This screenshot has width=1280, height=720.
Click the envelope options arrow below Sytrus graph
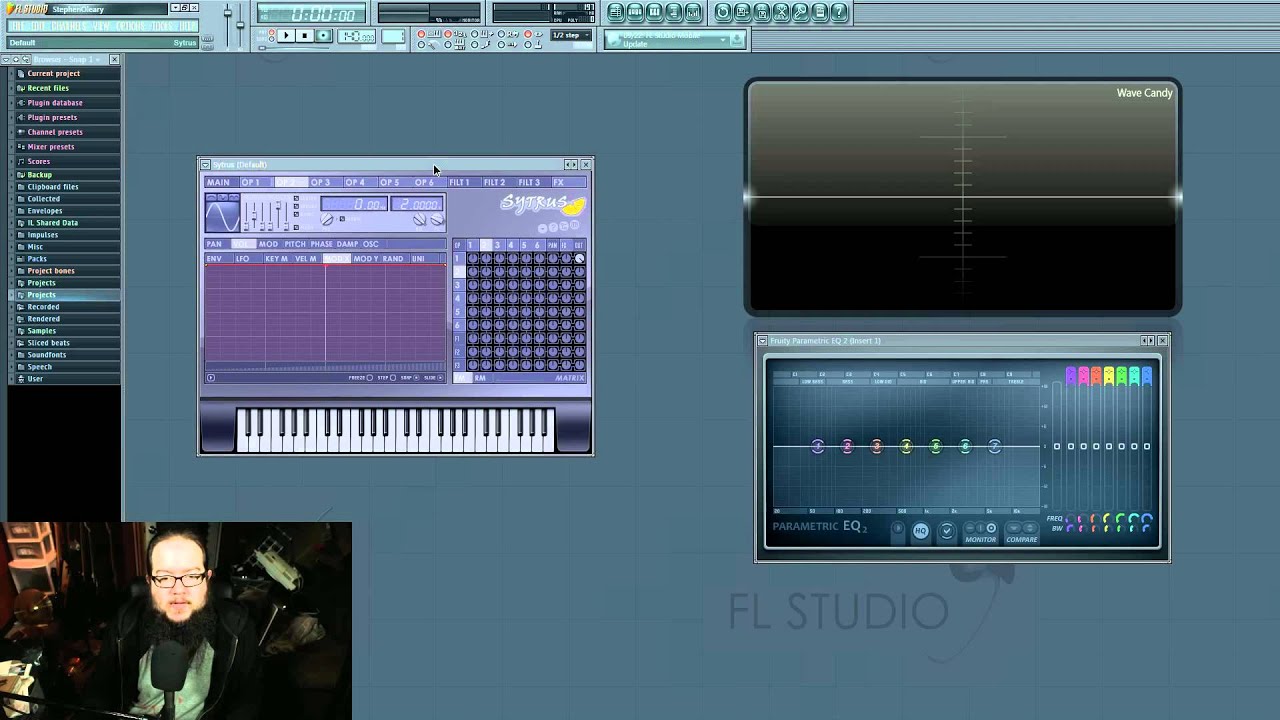[211, 378]
